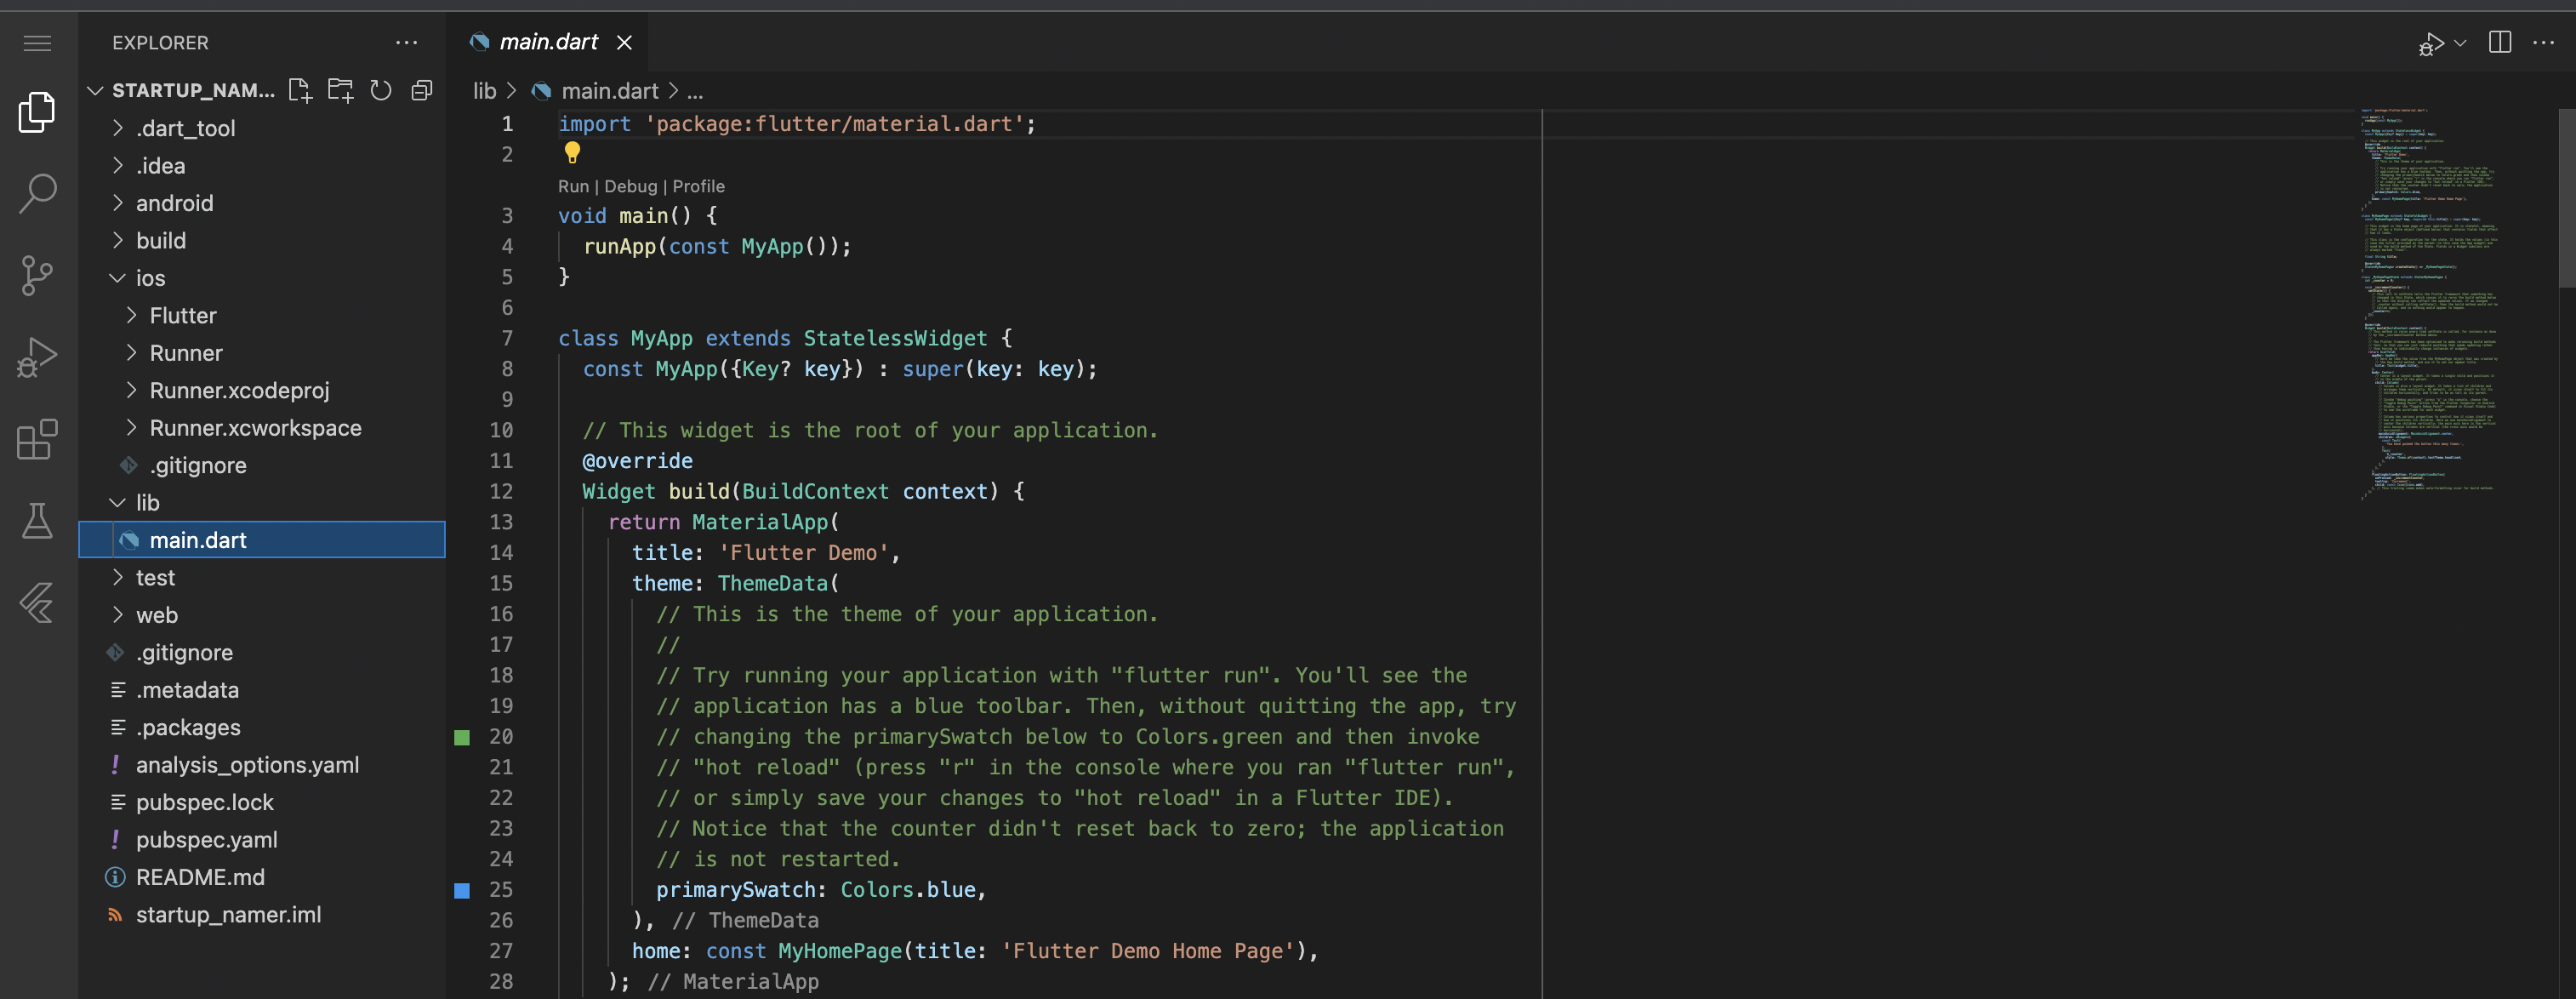Open Source Control view in activity bar
Image resolution: width=2576 pixels, height=999 pixels.
point(37,275)
